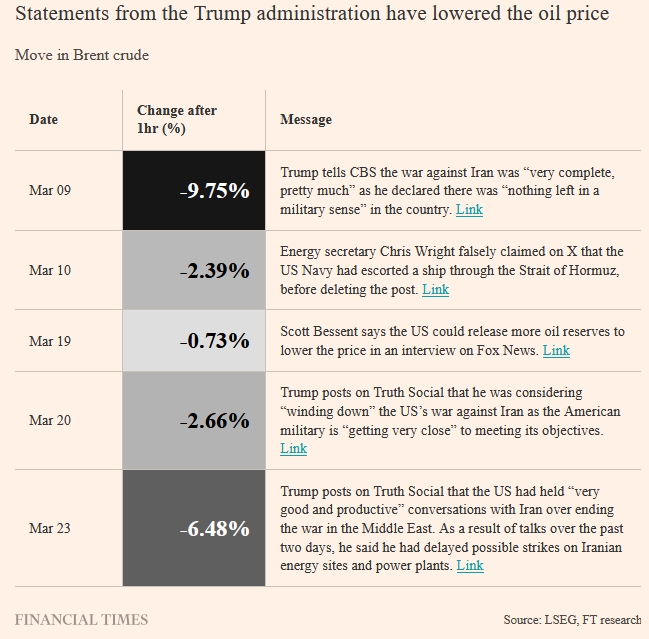Click the black -9.75% cell

tap(194, 191)
